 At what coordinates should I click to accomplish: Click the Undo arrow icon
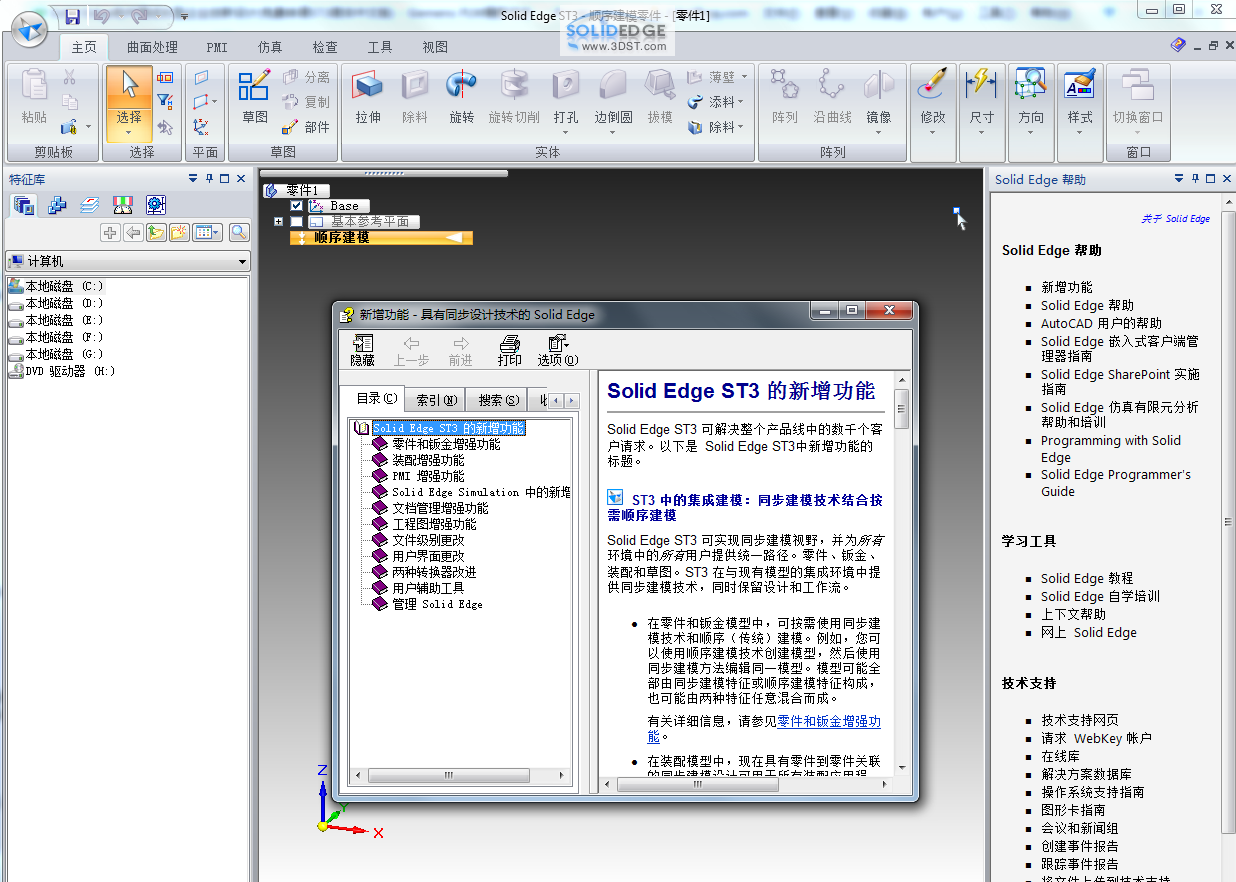click(101, 16)
